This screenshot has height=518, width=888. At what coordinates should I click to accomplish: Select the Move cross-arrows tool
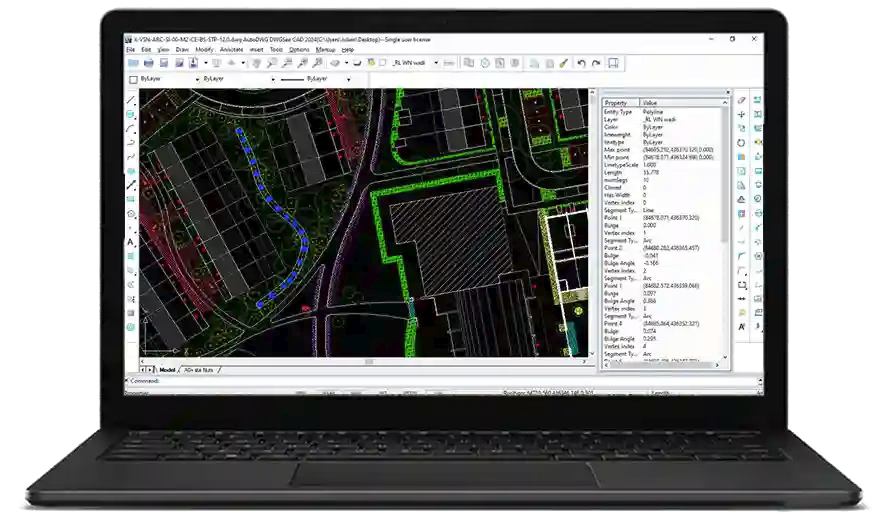[x=741, y=114]
